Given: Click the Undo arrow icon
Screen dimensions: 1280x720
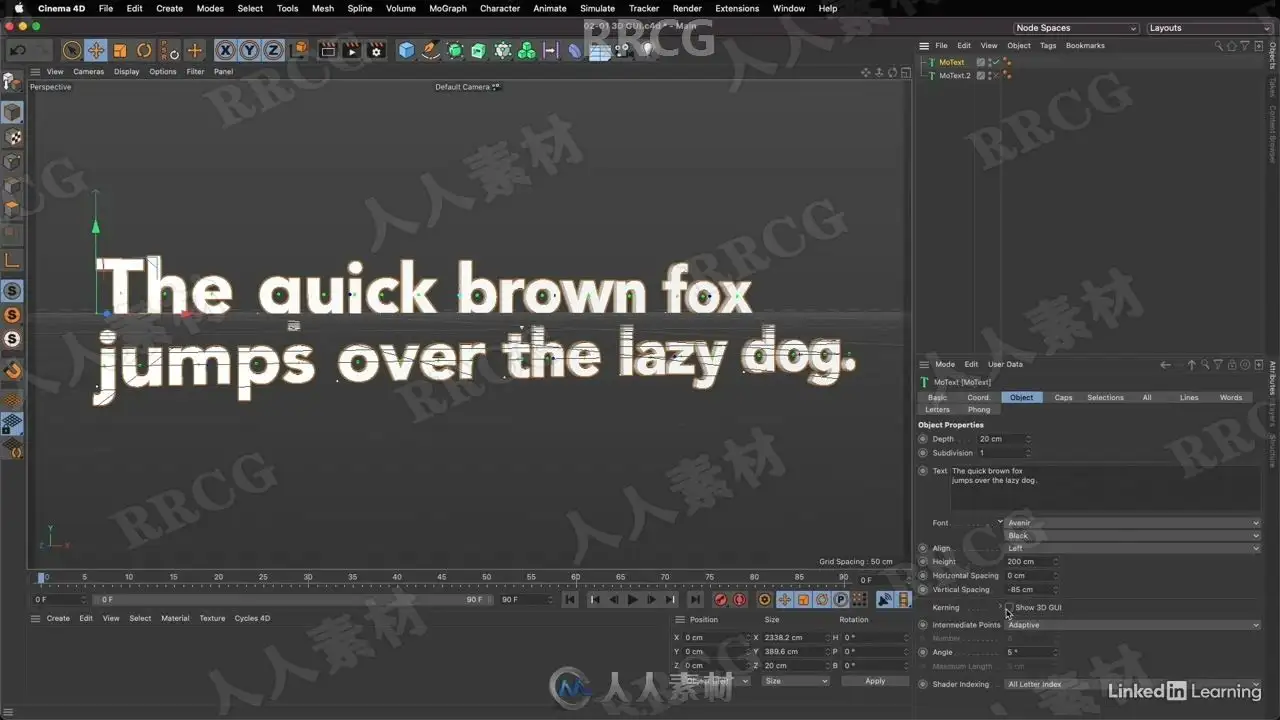Looking at the screenshot, I should click(18, 50).
